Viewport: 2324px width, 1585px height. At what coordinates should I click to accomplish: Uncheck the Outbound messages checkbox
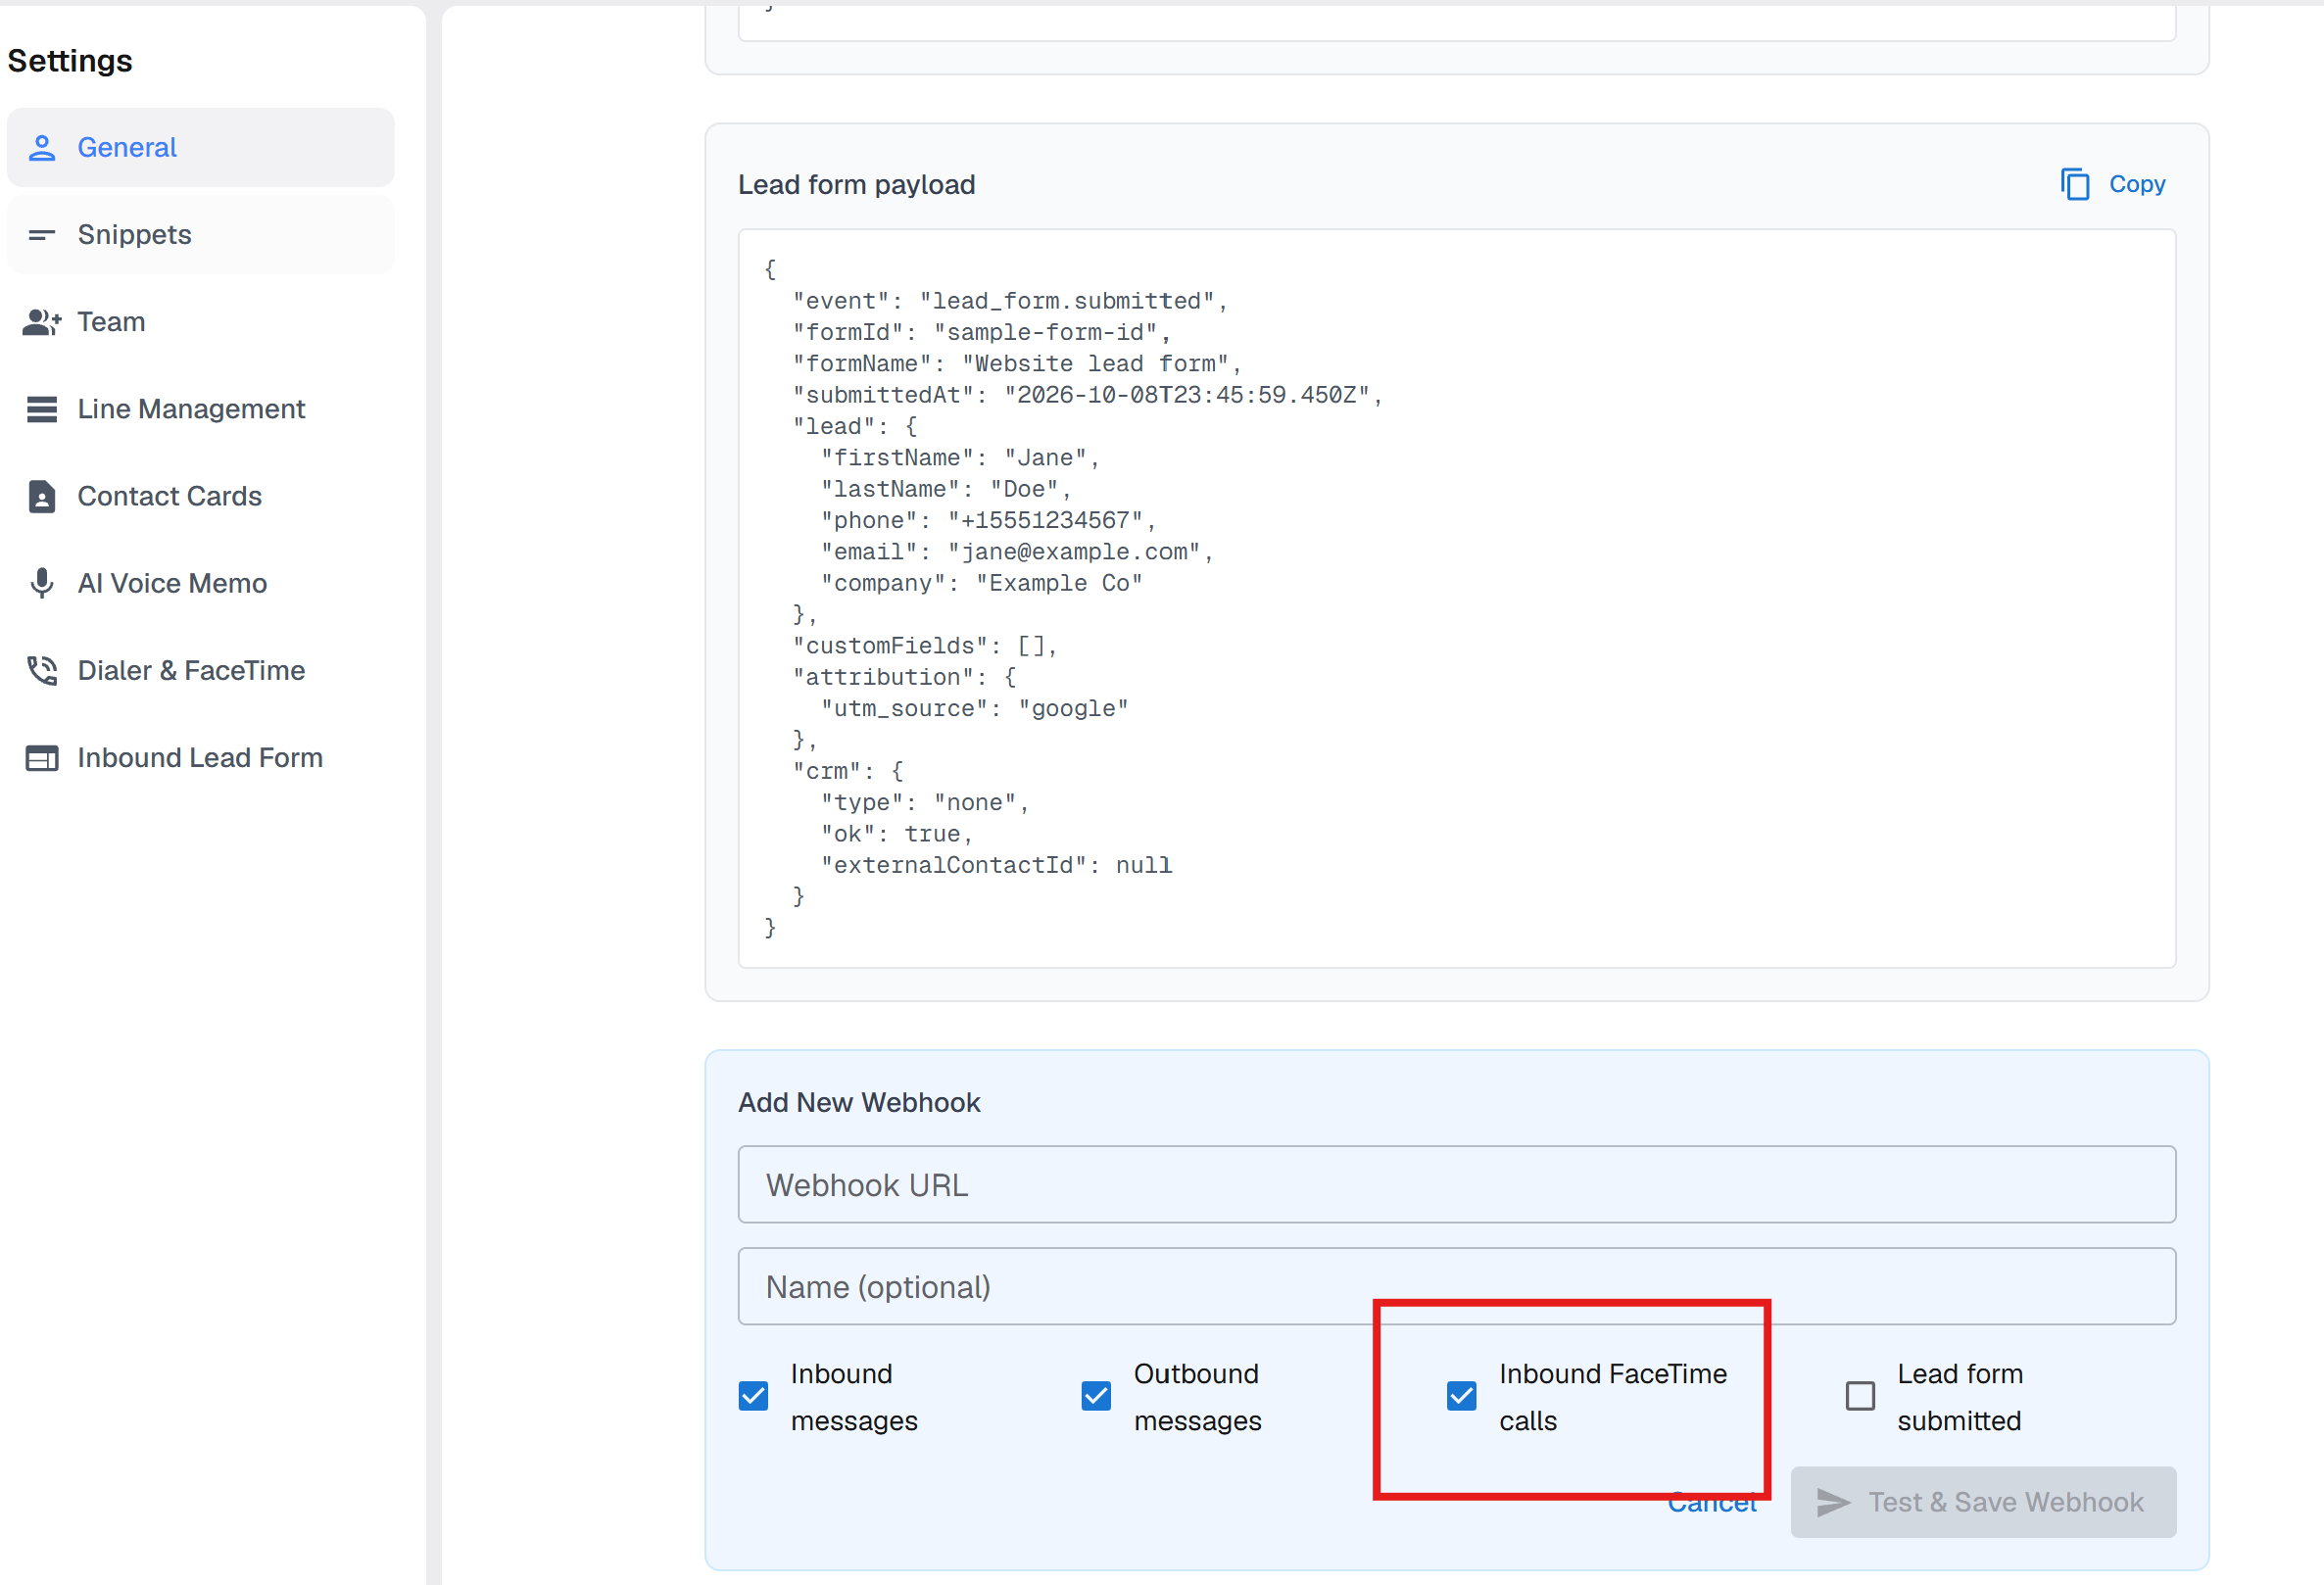point(1096,1395)
